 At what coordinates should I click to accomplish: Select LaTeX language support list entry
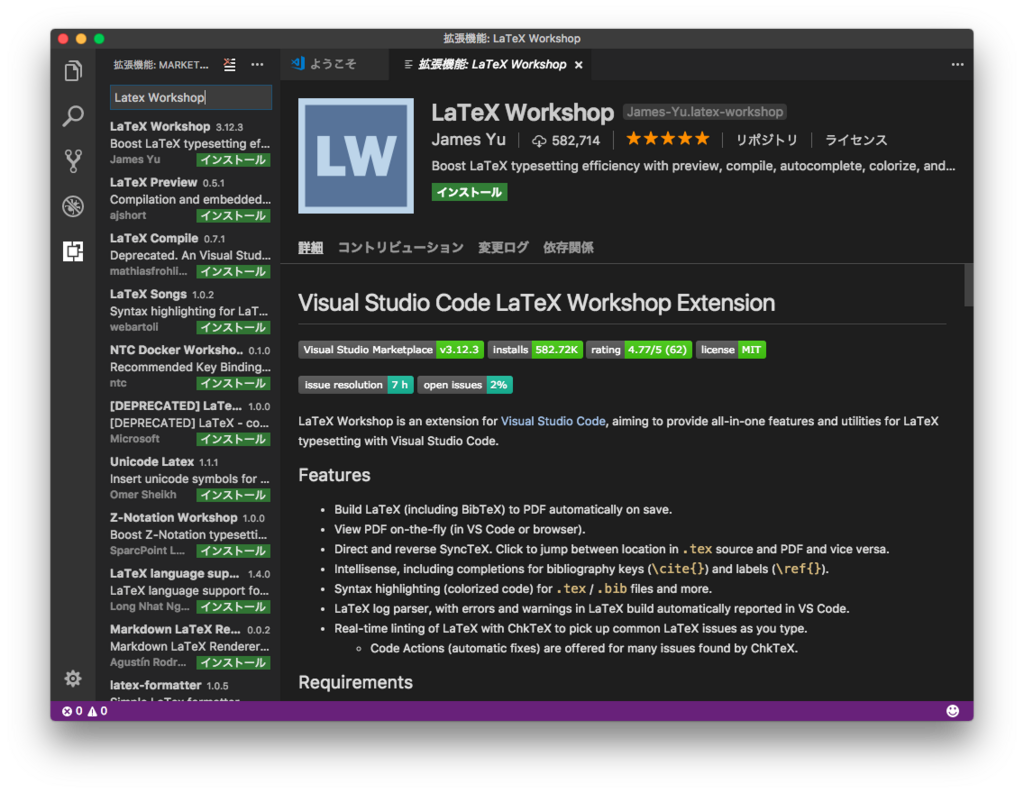[190, 590]
